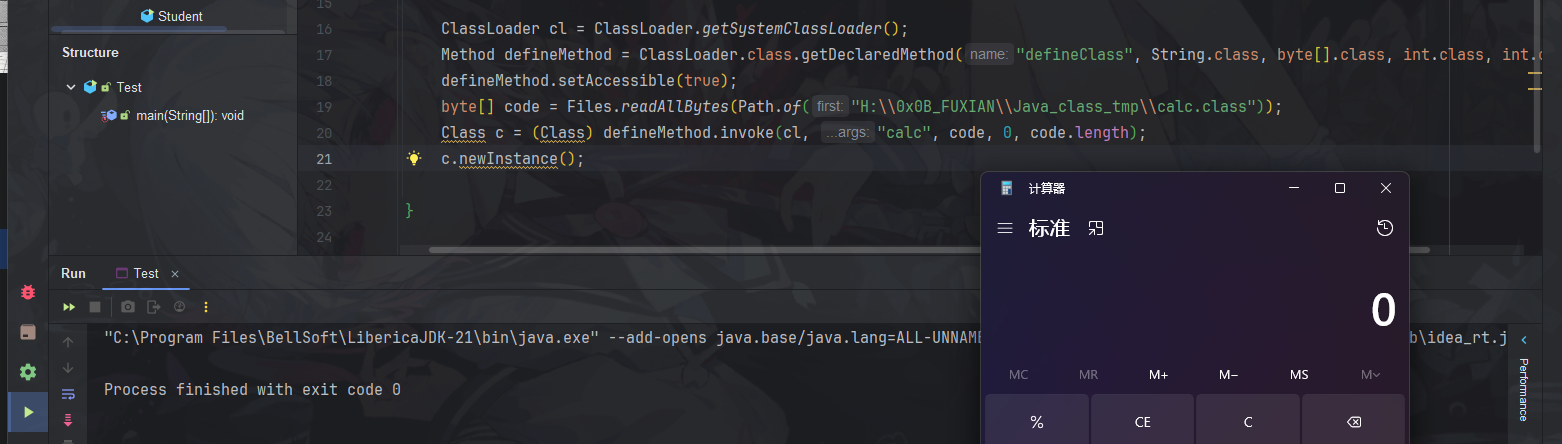
Task: Click scroll to end icon in console
Action: 68,420
